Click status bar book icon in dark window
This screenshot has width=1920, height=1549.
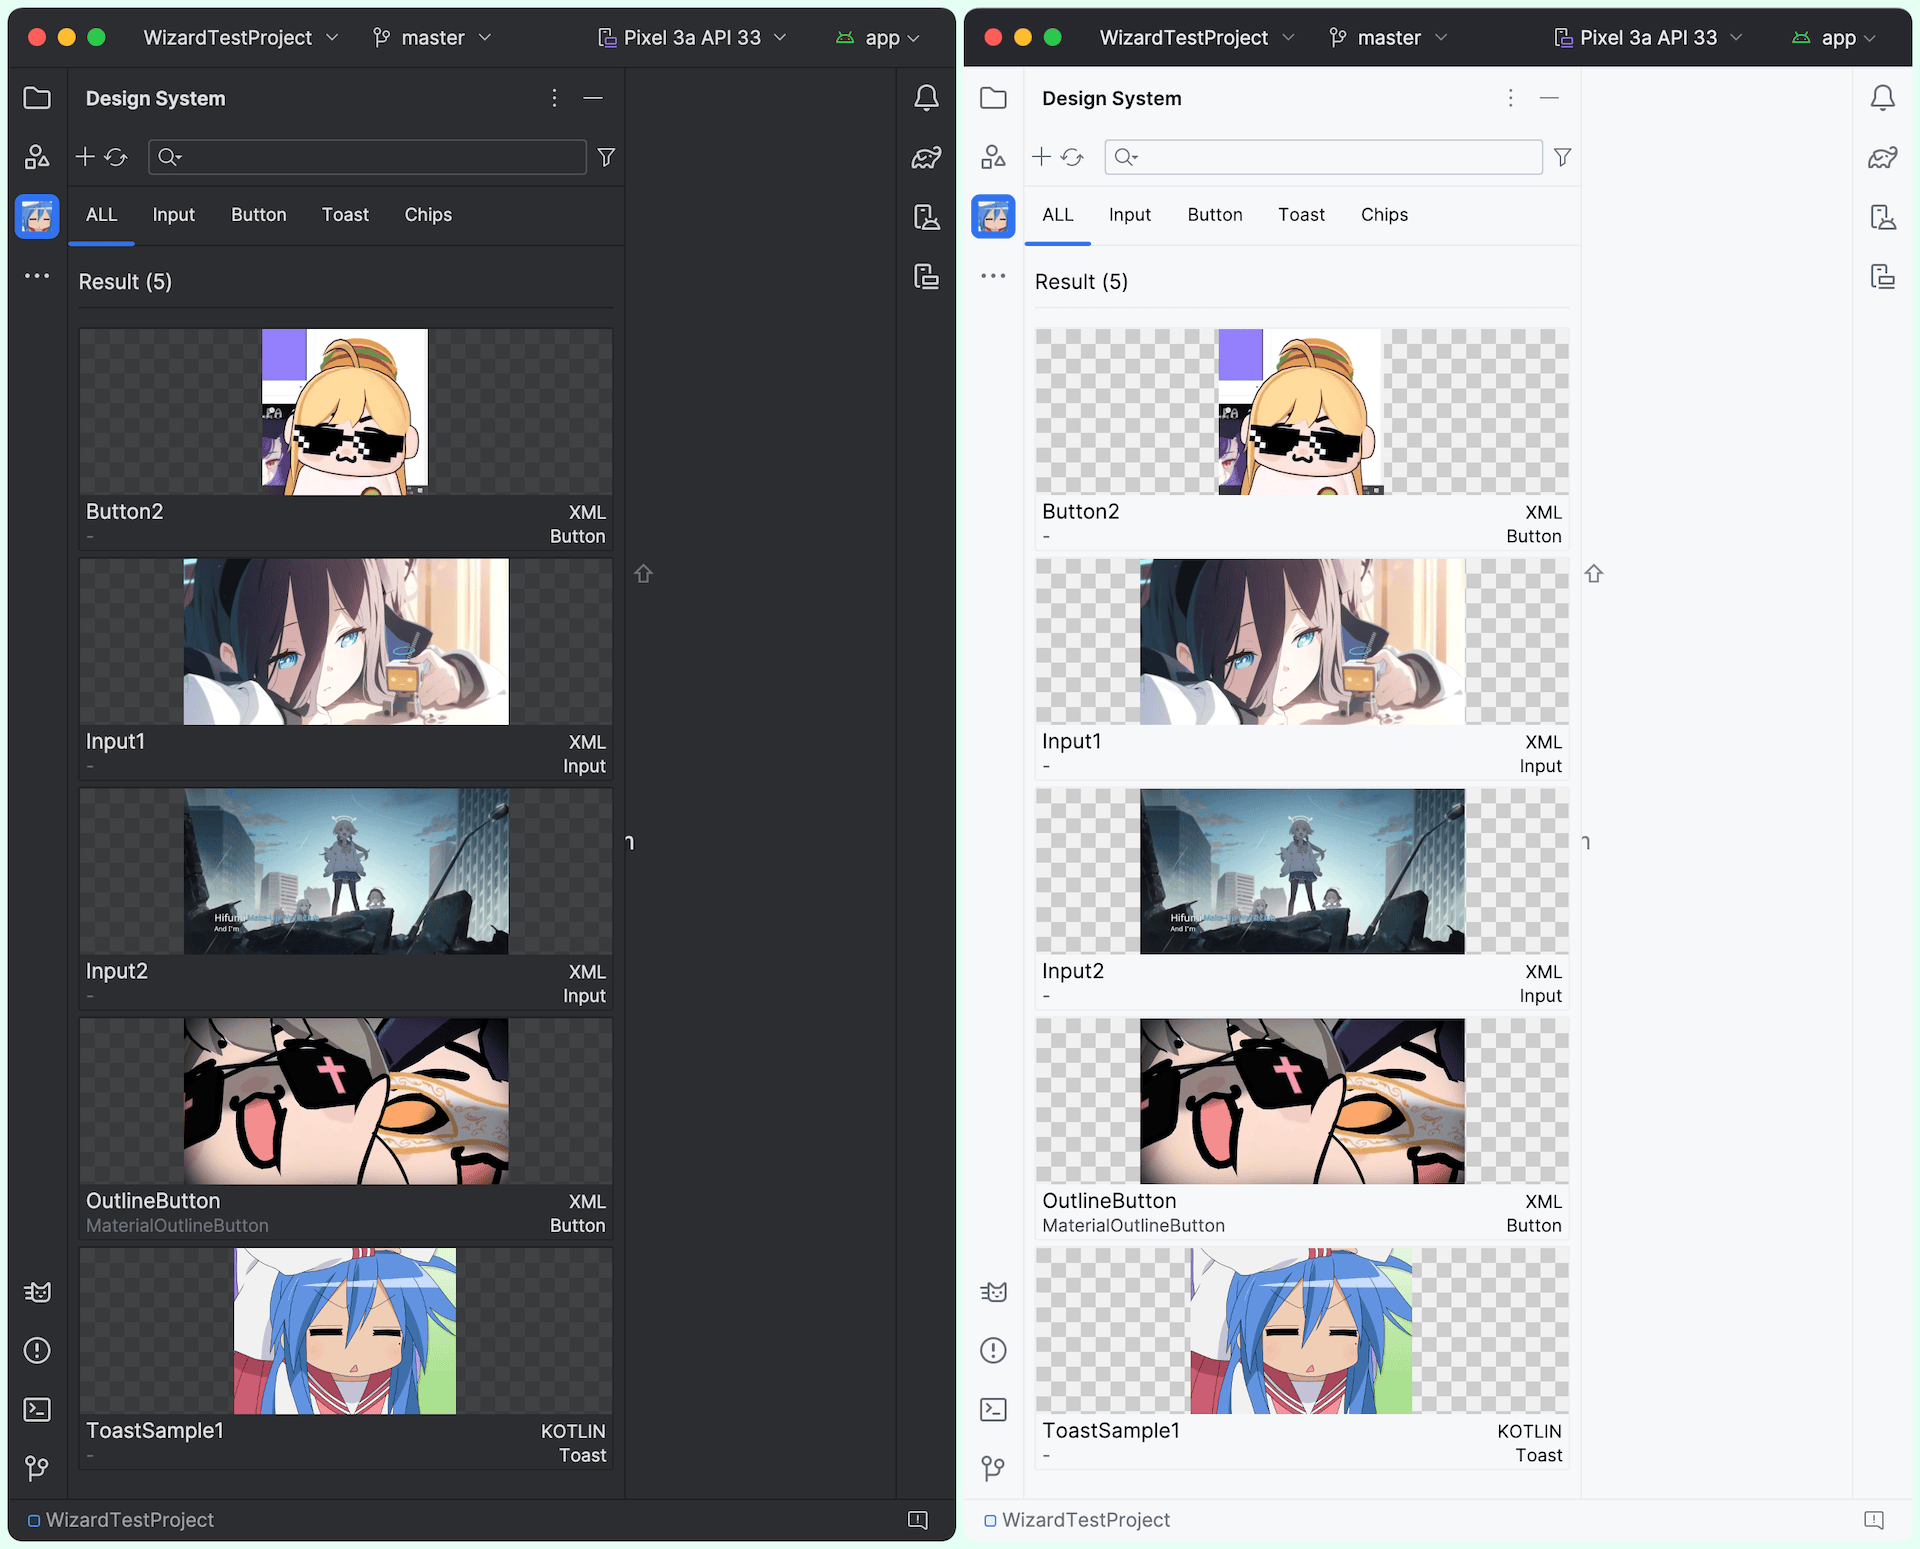[918, 1520]
